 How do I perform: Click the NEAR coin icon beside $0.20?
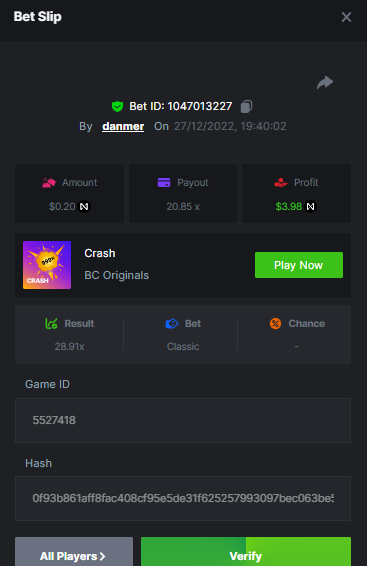click(84, 206)
